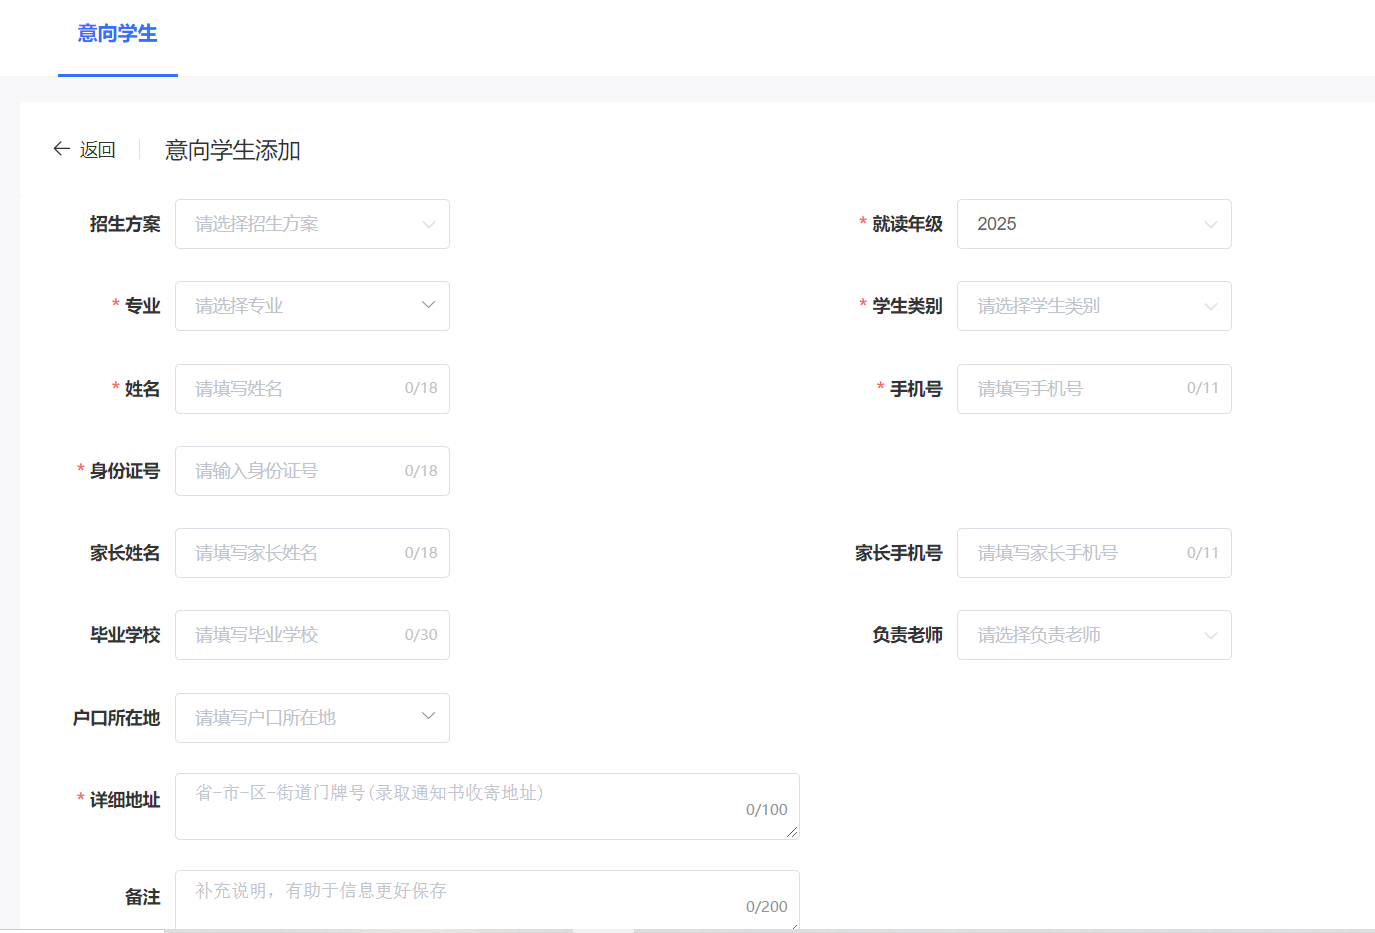Click the 就读年级 dropdown arrow icon
The image size is (1375, 933).
click(x=1210, y=224)
